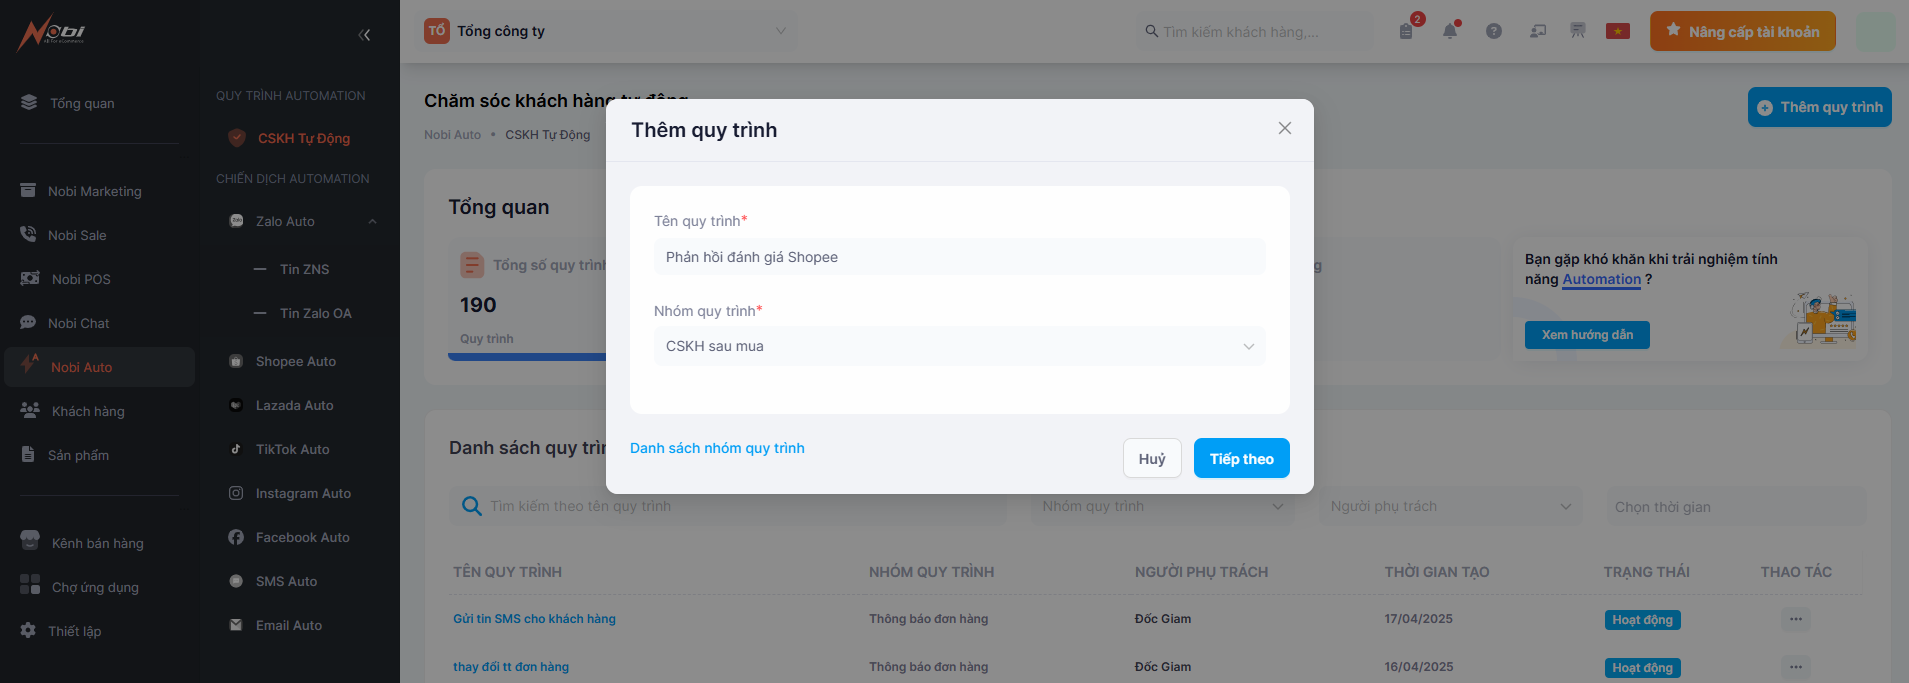1909x683 pixels.
Task: Close the Thêm quy trình dialog
Action: [x=1285, y=128]
